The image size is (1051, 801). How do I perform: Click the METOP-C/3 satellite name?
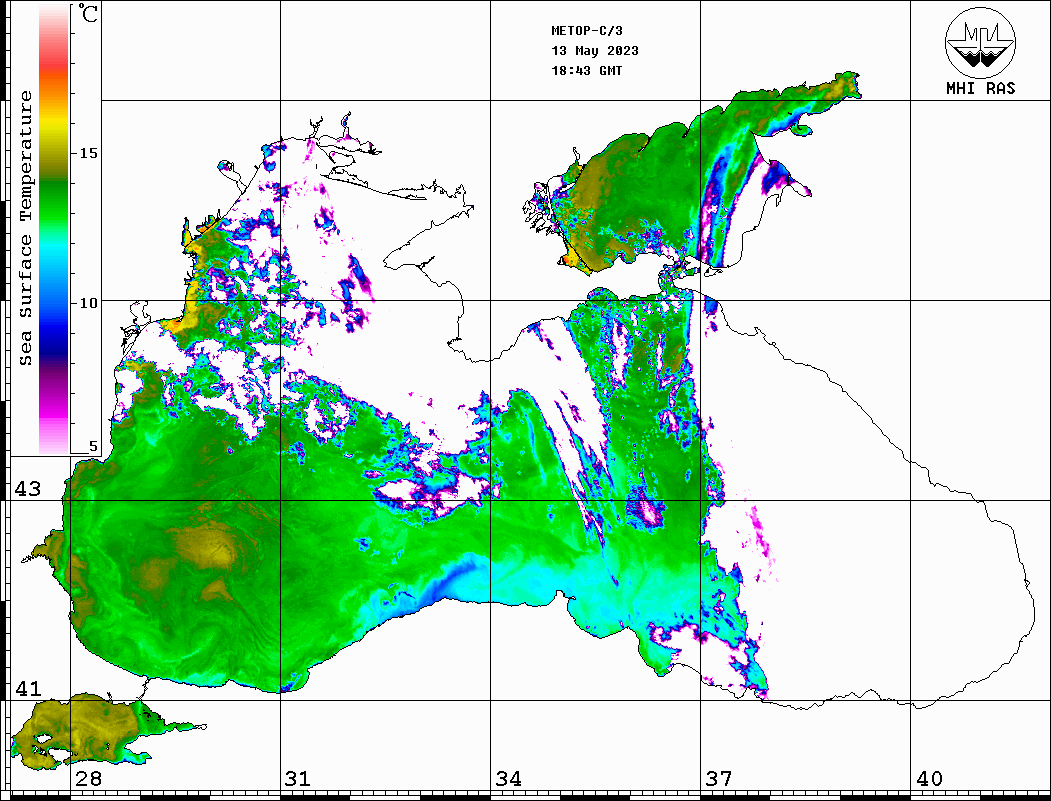coord(586,31)
